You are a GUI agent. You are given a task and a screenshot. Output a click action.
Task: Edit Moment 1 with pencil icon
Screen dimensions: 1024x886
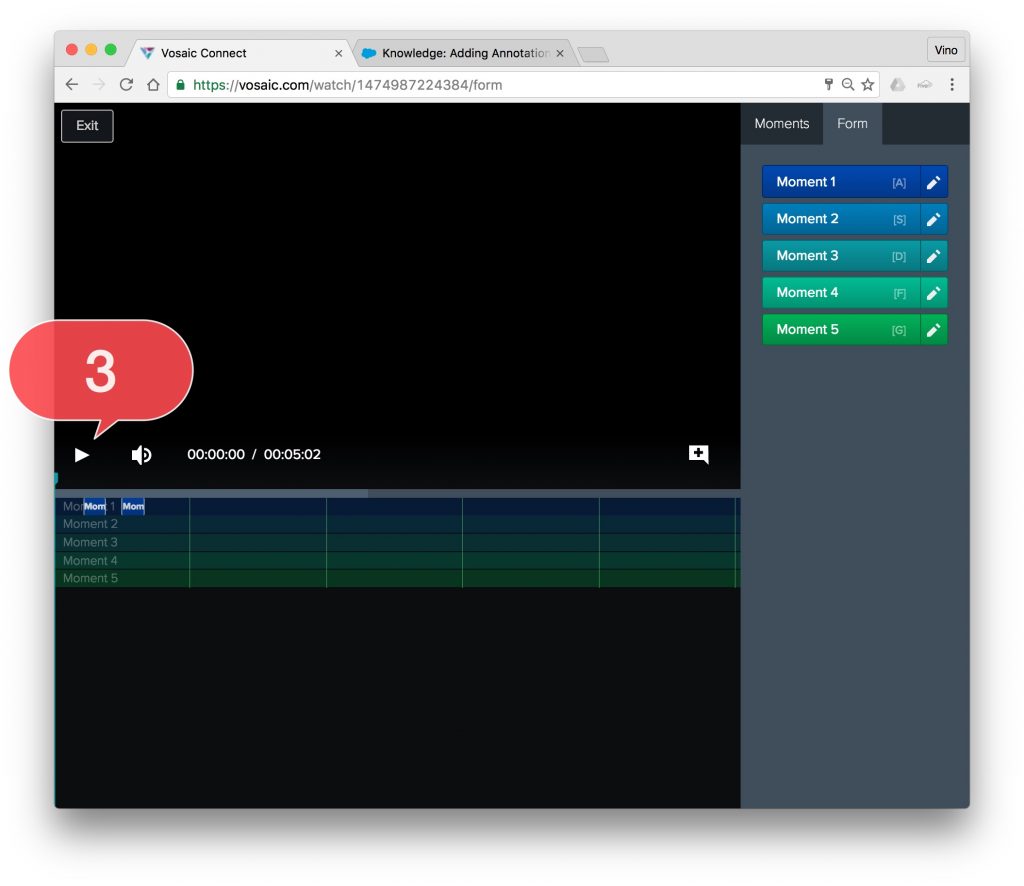coord(933,182)
